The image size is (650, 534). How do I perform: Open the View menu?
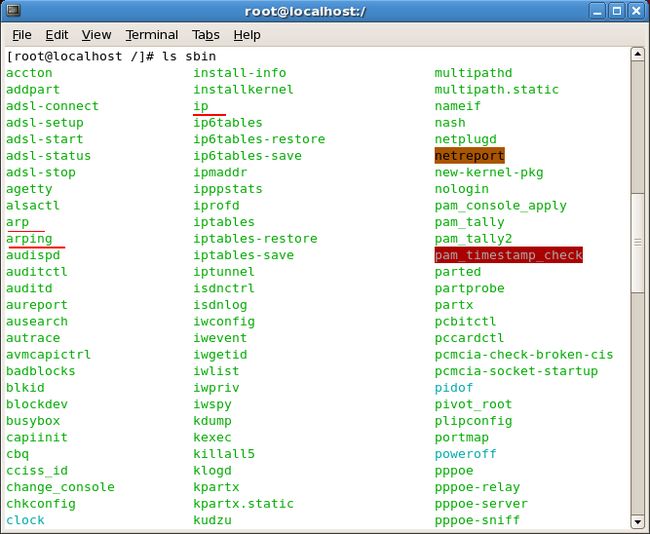[96, 35]
